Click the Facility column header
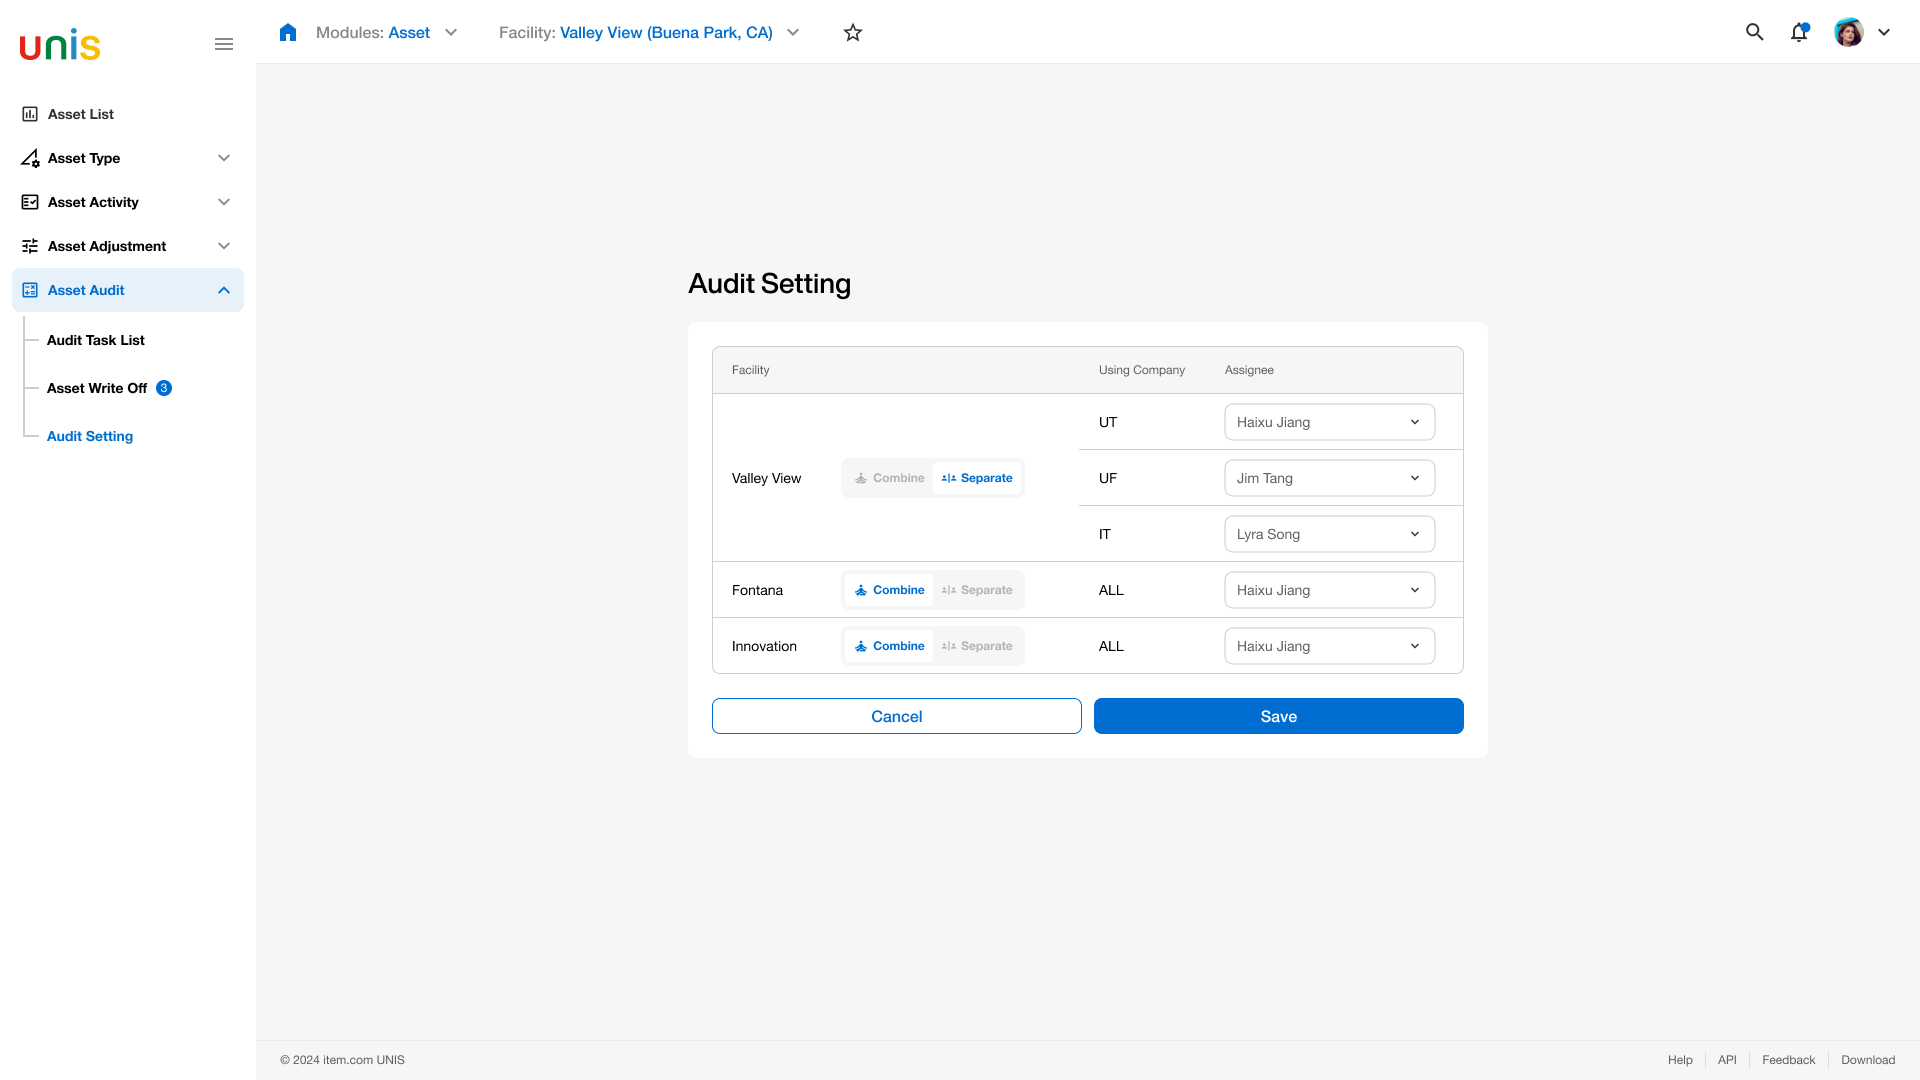 [x=750, y=370]
